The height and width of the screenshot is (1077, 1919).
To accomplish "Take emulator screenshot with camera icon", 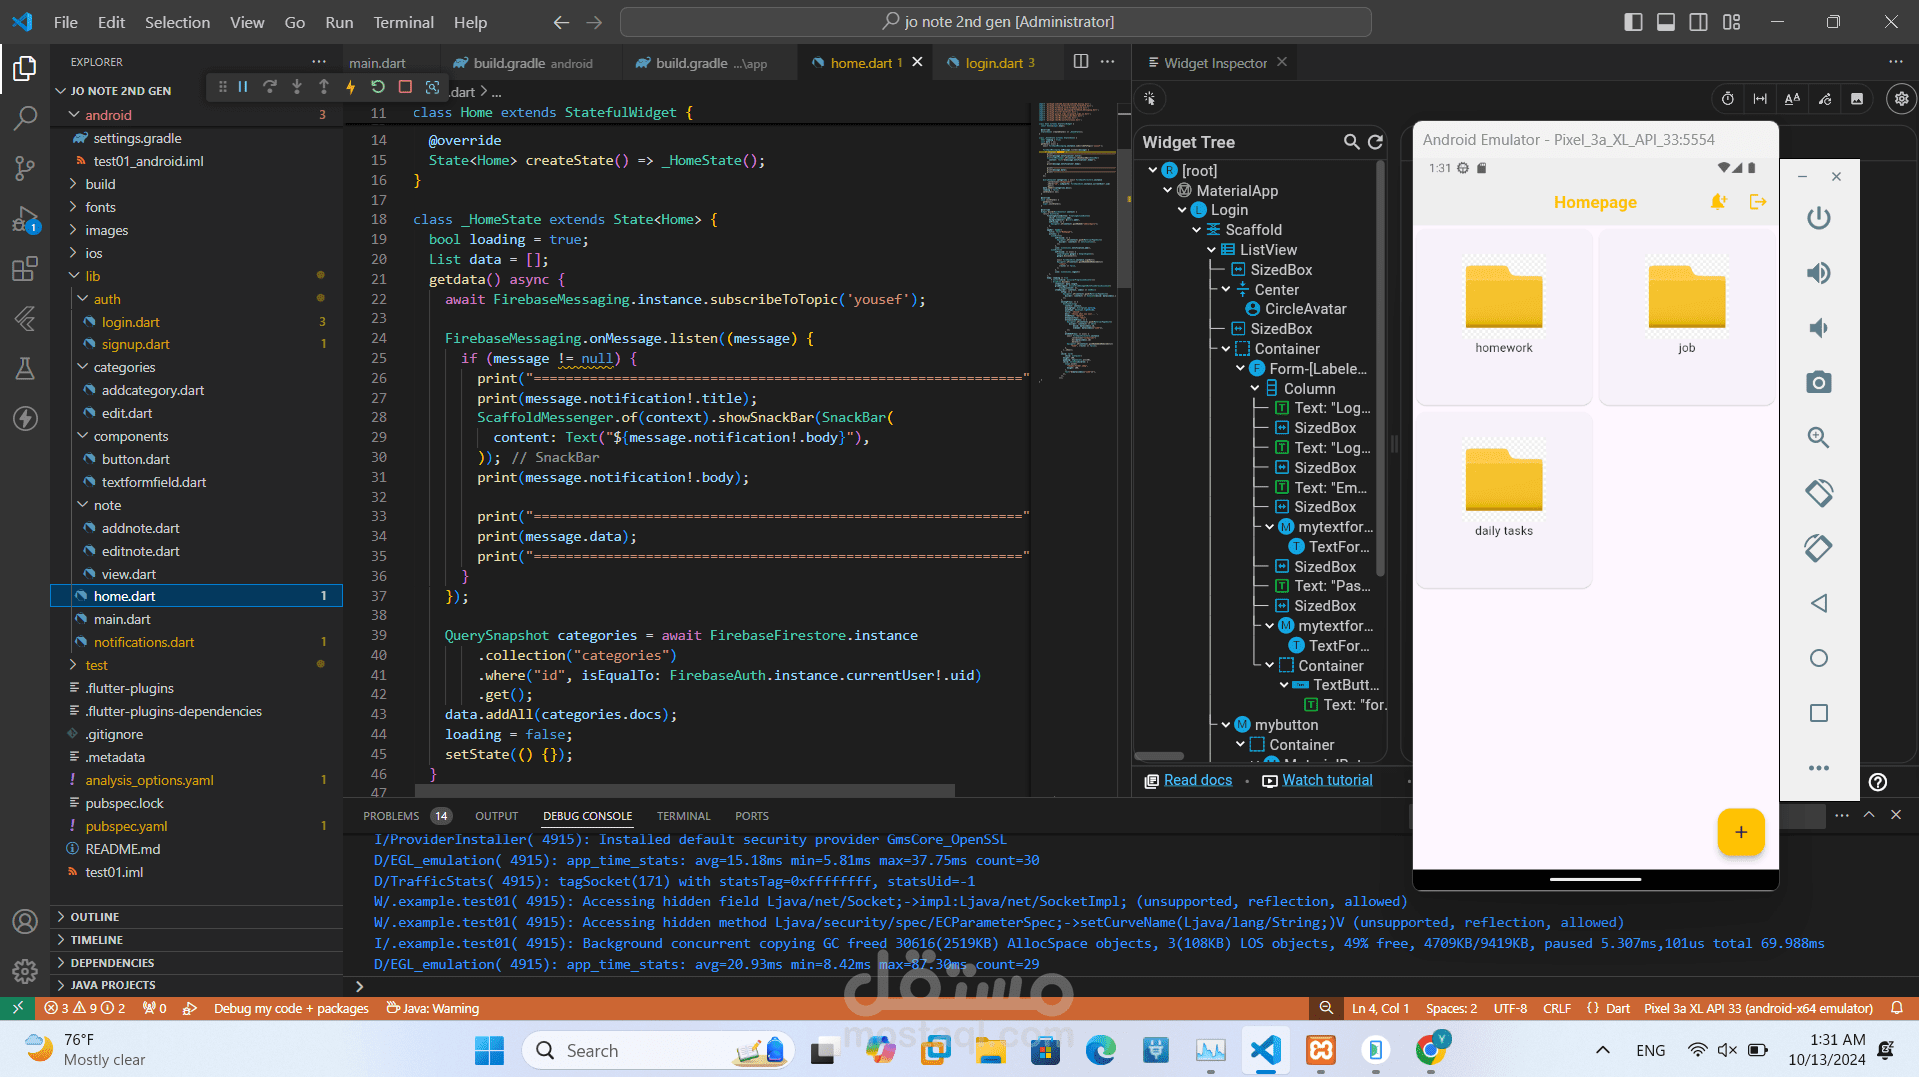I will click(x=1818, y=383).
